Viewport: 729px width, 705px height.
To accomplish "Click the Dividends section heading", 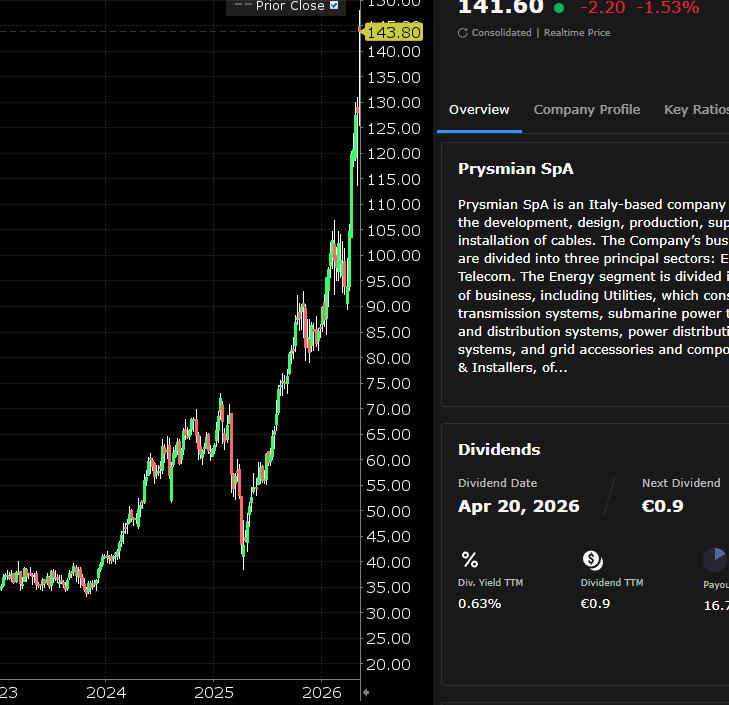I will click(x=499, y=450).
